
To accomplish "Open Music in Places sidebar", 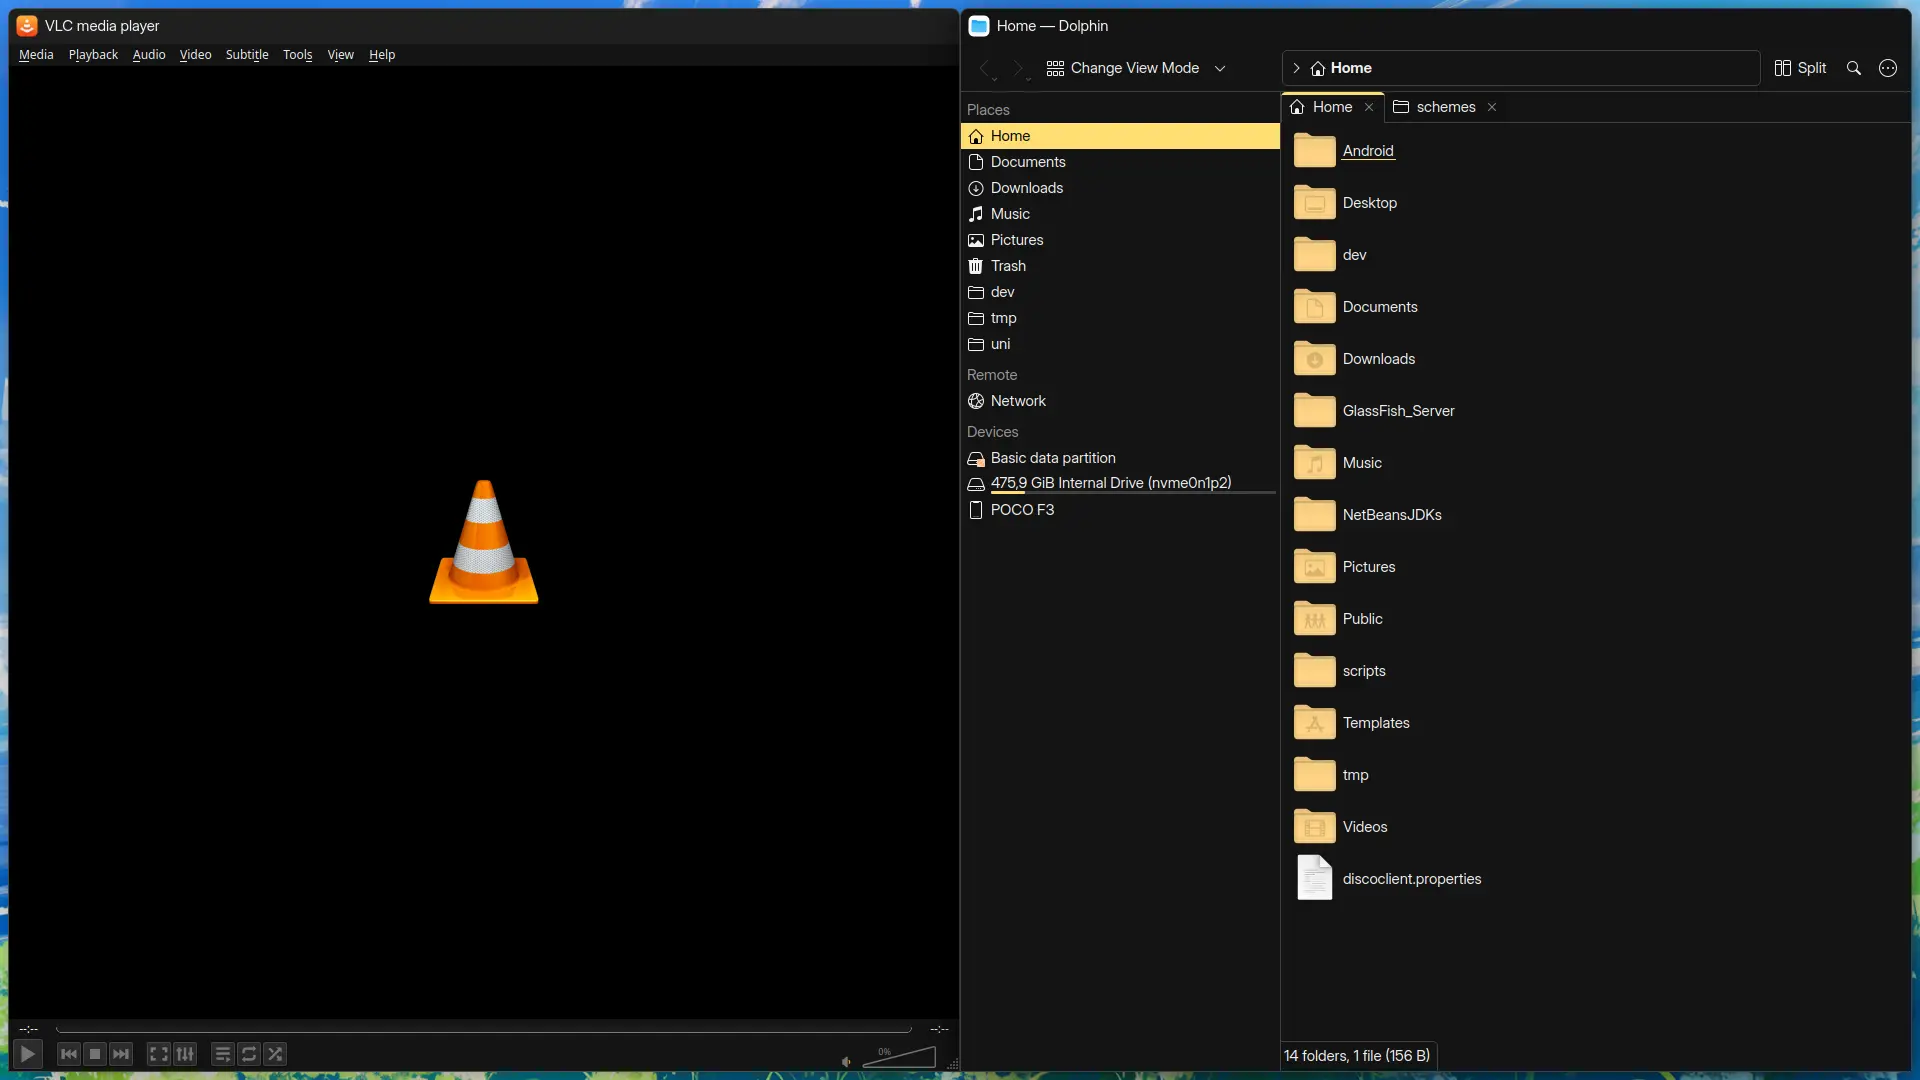I will coord(1120,214).
